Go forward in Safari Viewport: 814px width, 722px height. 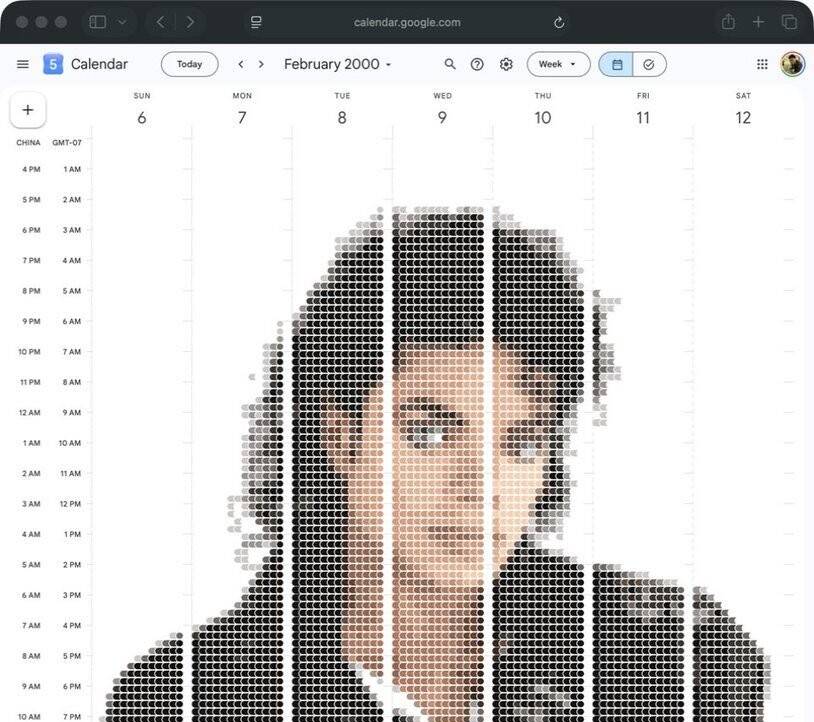[190, 22]
